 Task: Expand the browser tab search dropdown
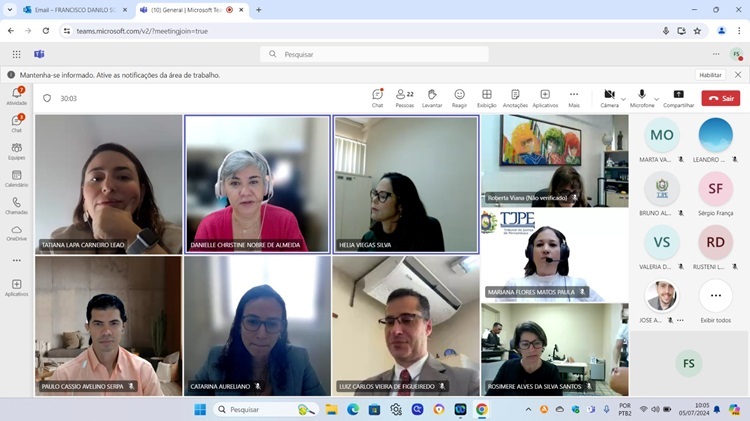(10, 10)
